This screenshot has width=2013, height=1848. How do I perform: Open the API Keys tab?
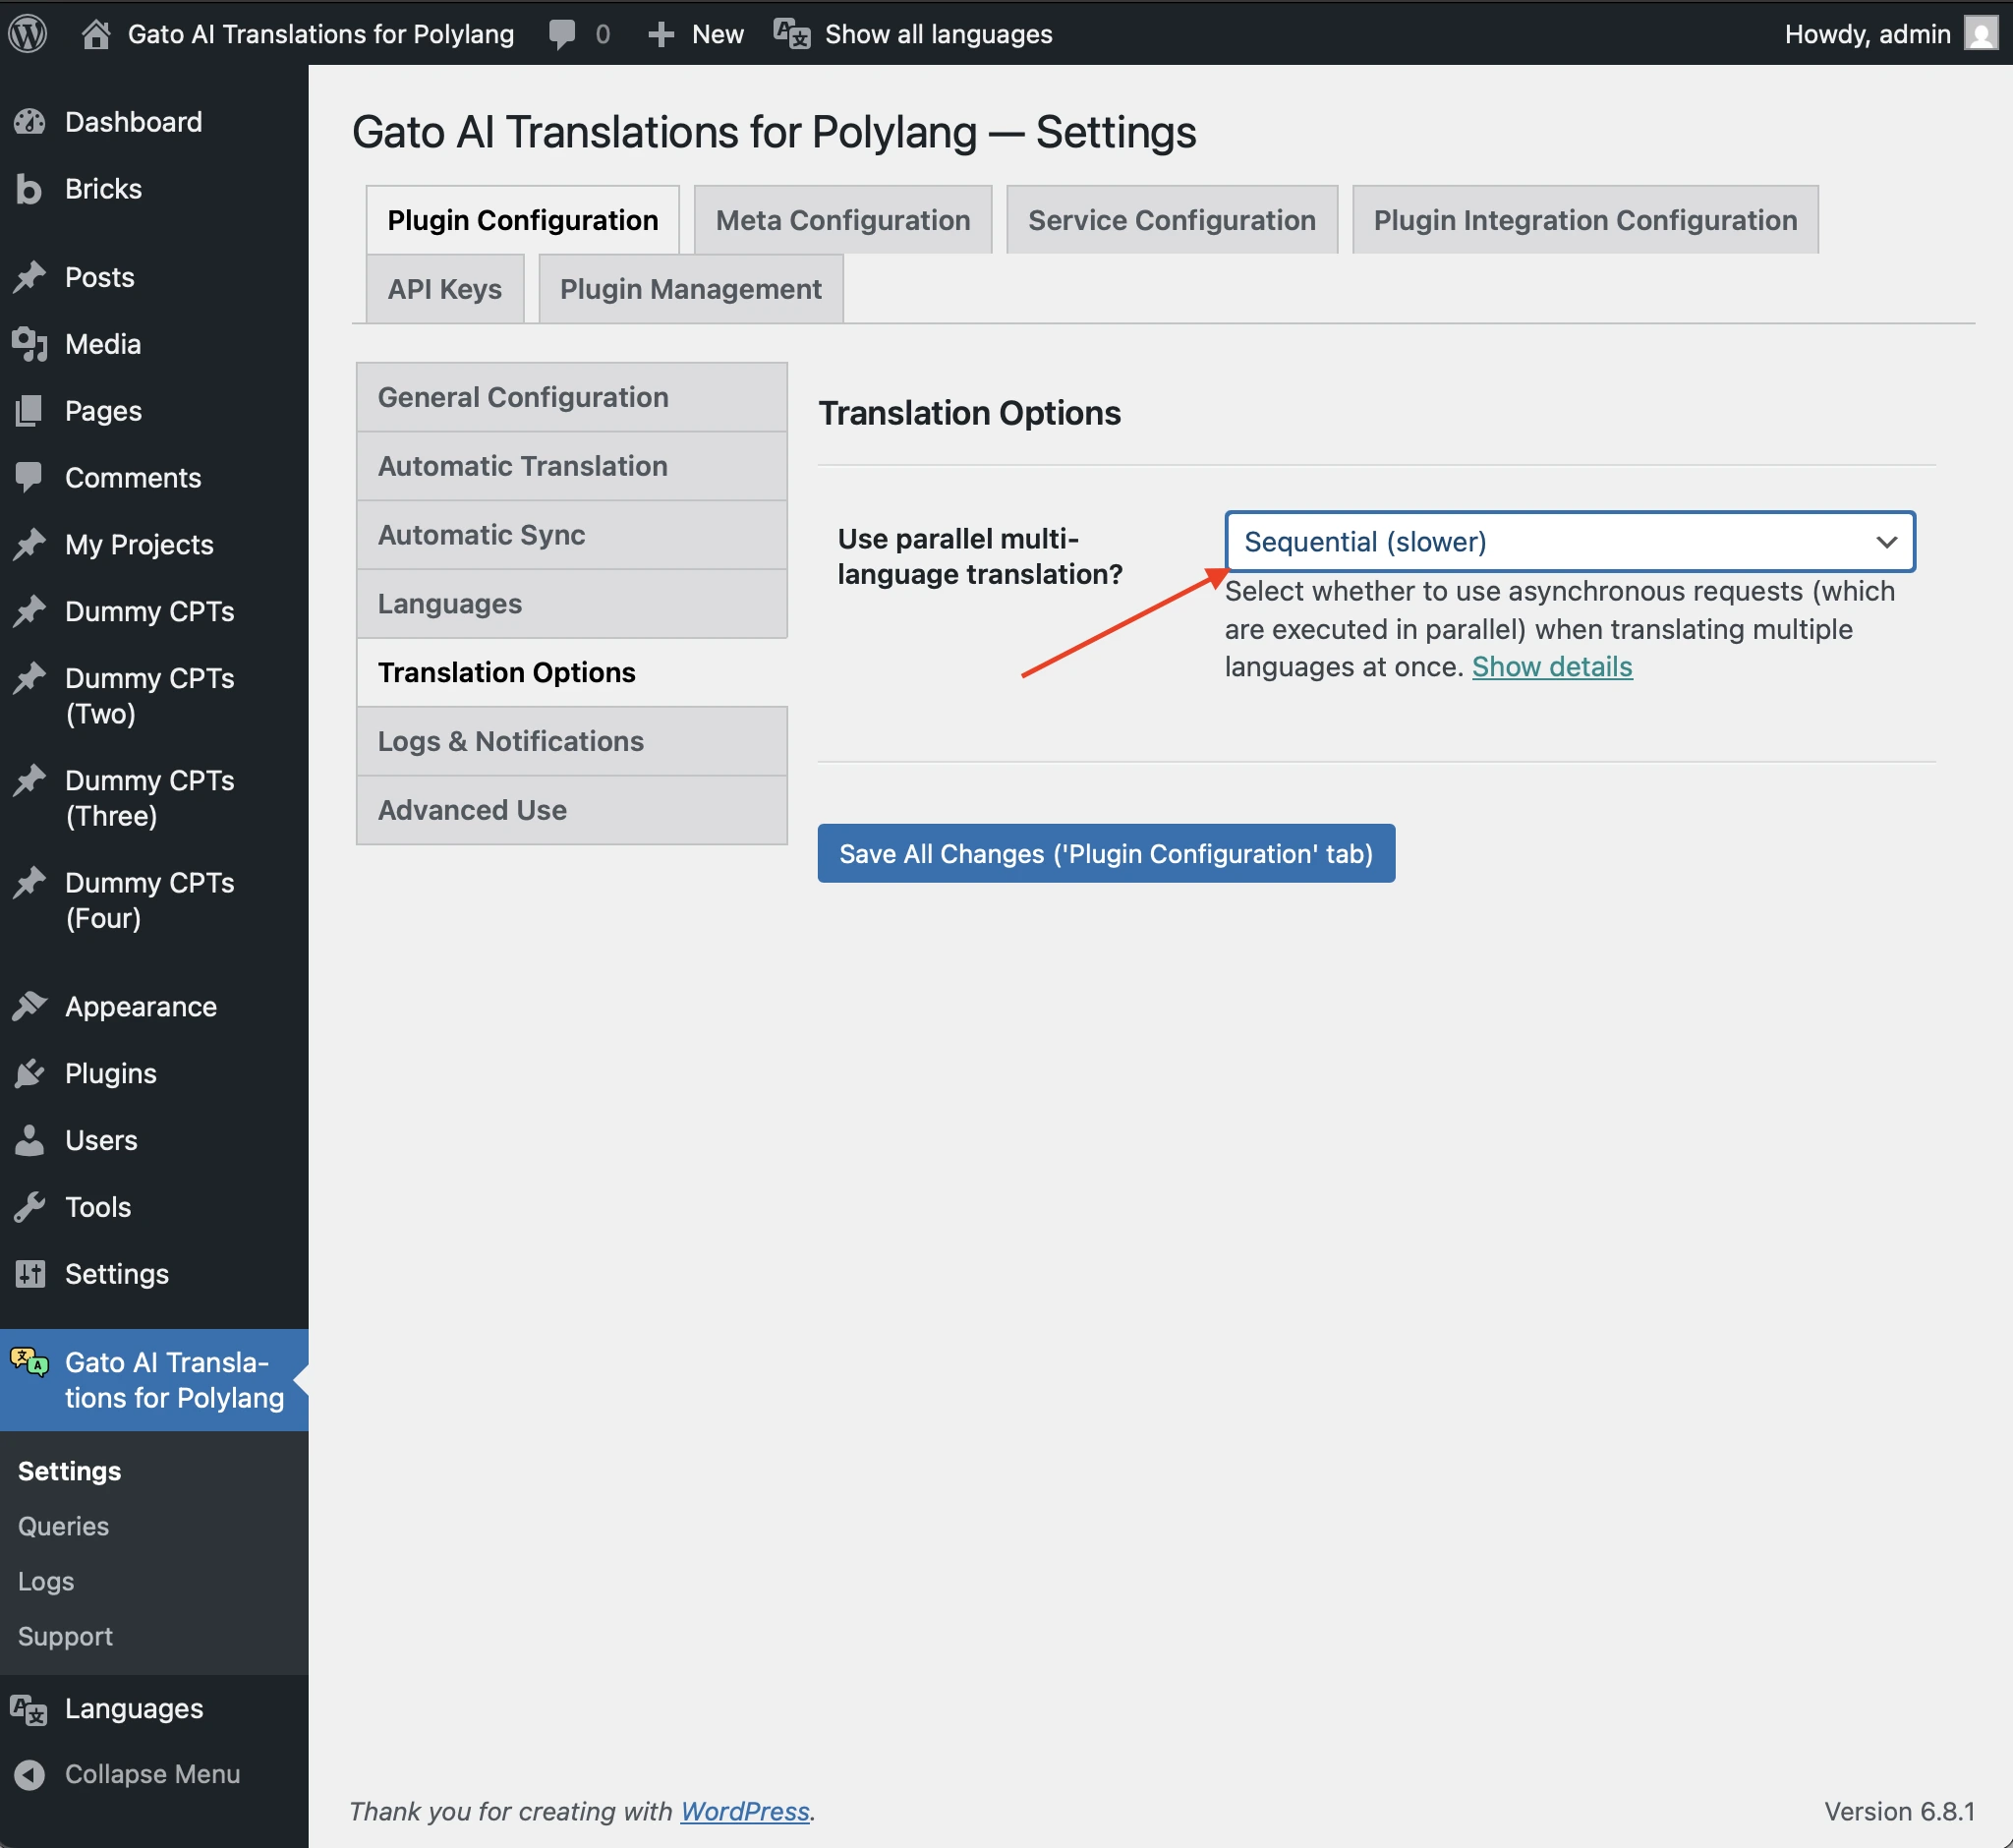pos(444,288)
